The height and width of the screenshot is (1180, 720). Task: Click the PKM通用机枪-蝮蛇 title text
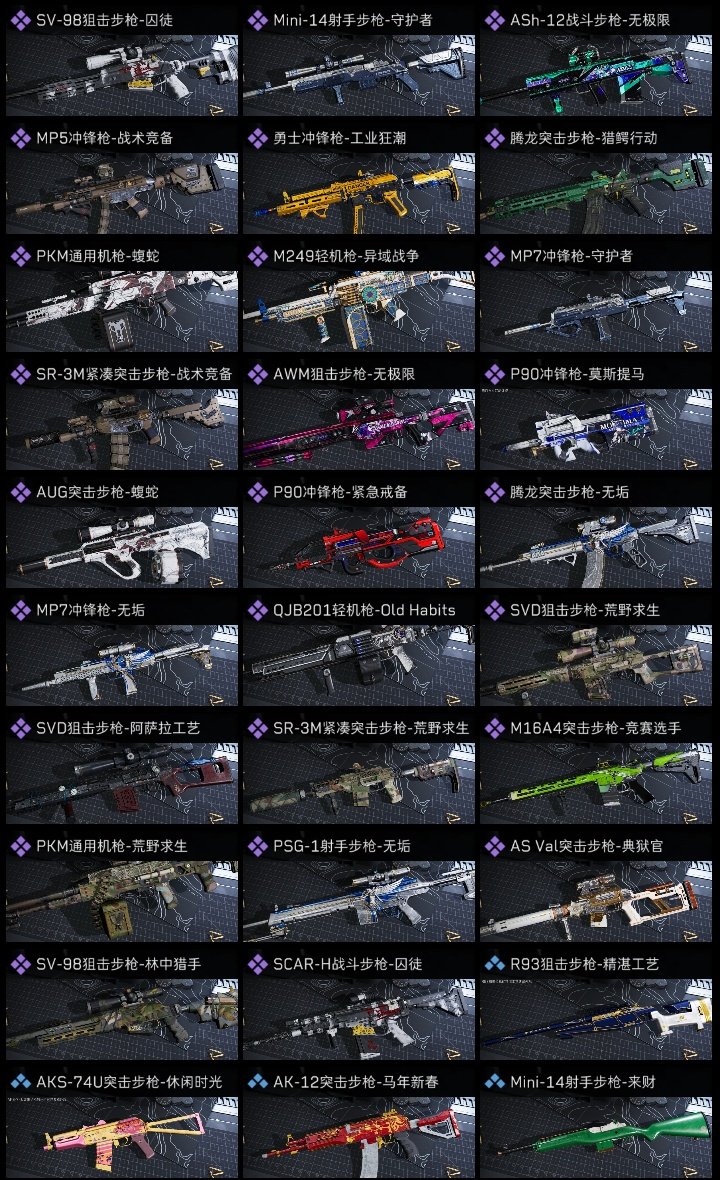[98, 256]
